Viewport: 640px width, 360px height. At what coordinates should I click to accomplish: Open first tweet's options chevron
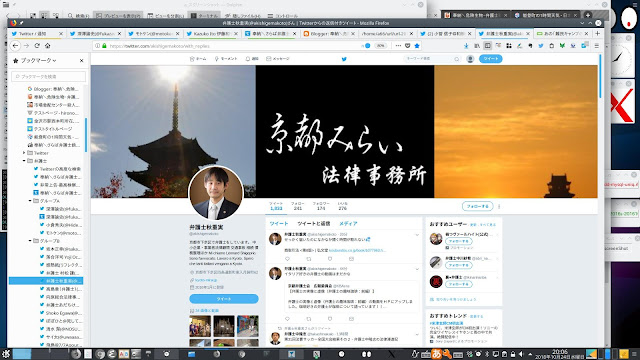(417, 235)
